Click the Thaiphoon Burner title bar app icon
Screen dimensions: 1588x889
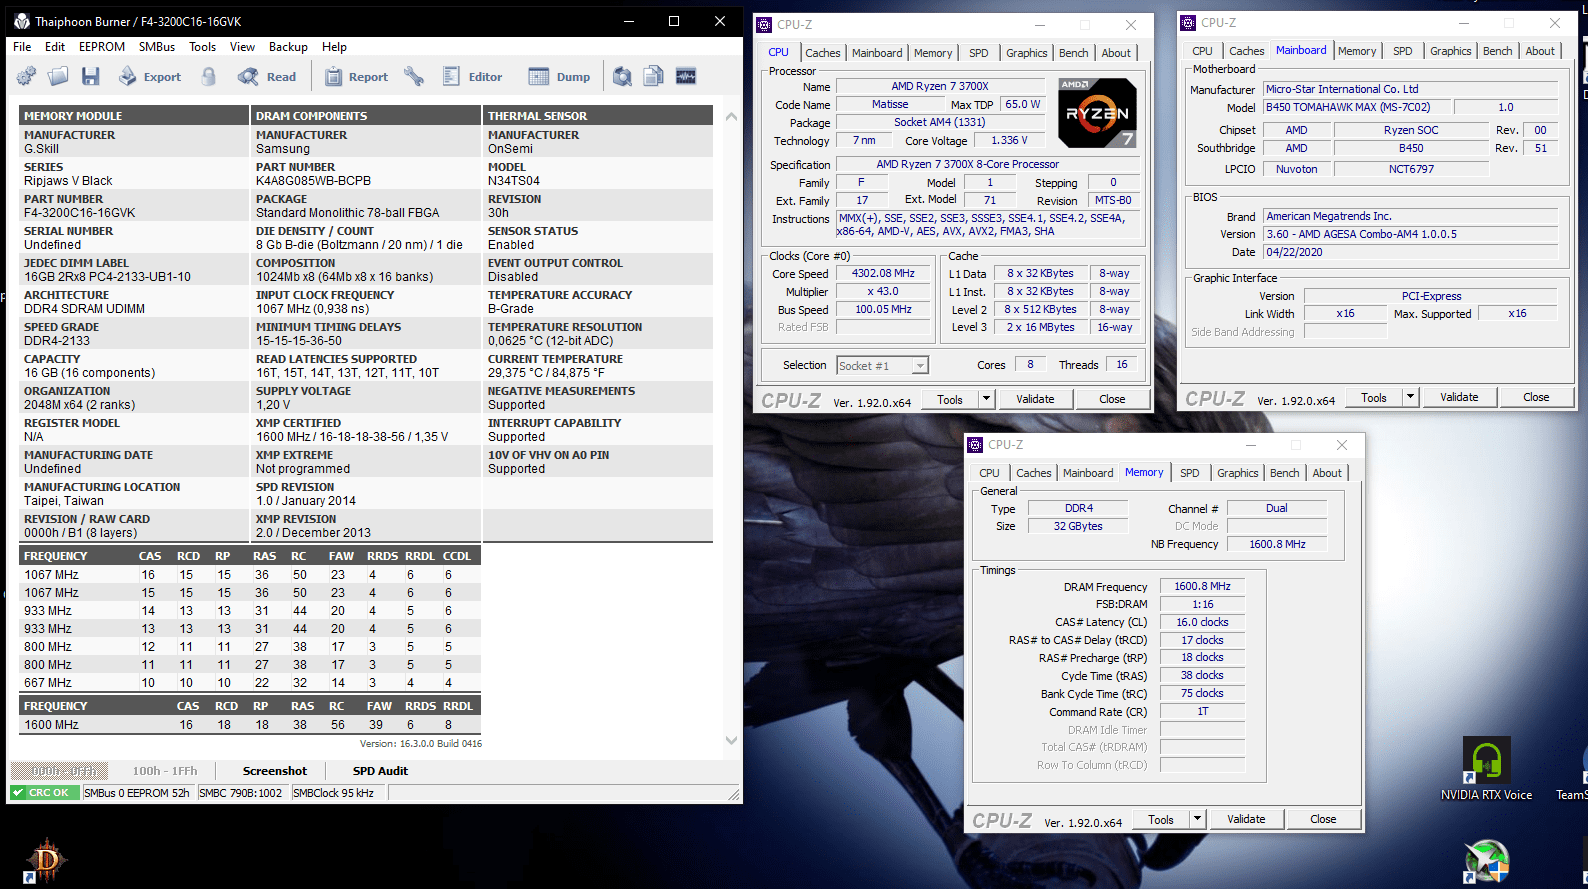click(x=22, y=21)
